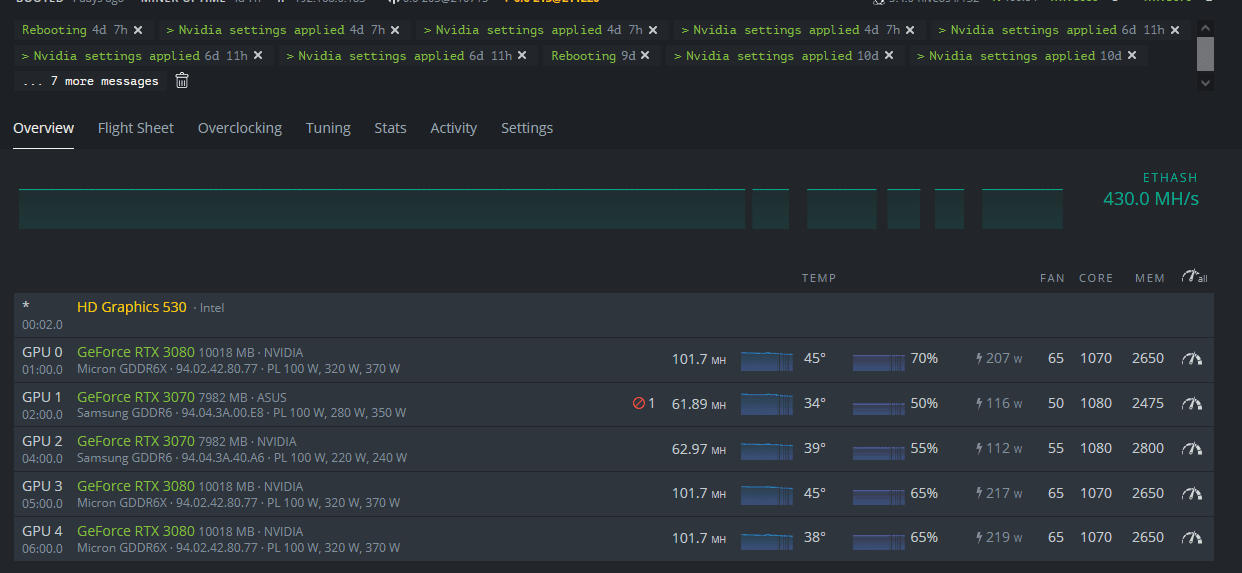Click the GPU 1 bus ID 02:00.0
The height and width of the screenshot is (573, 1242).
pos(42,414)
